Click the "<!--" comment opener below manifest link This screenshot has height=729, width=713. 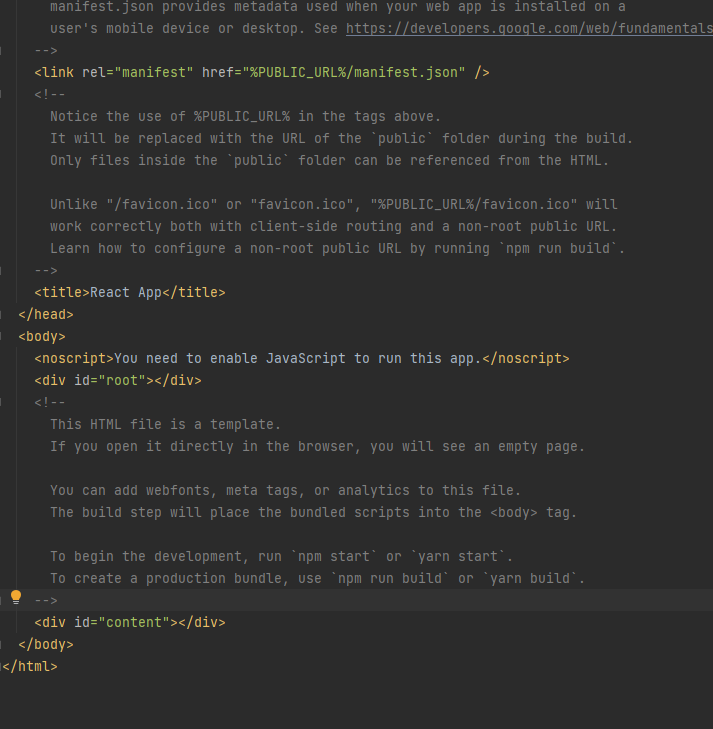click(50, 94)
